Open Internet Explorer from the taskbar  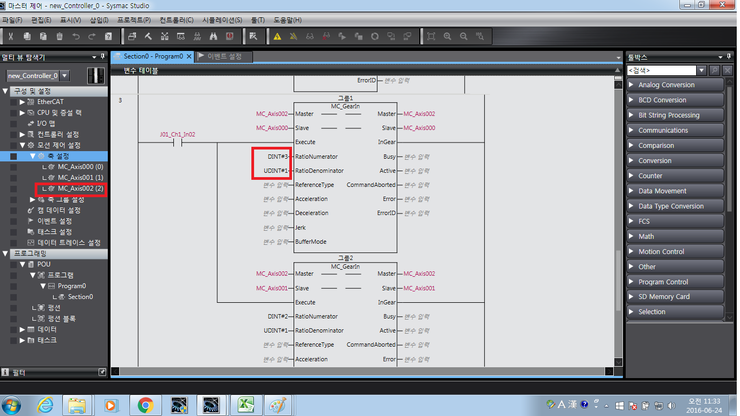pyautogui.click(x=45, y=405)
